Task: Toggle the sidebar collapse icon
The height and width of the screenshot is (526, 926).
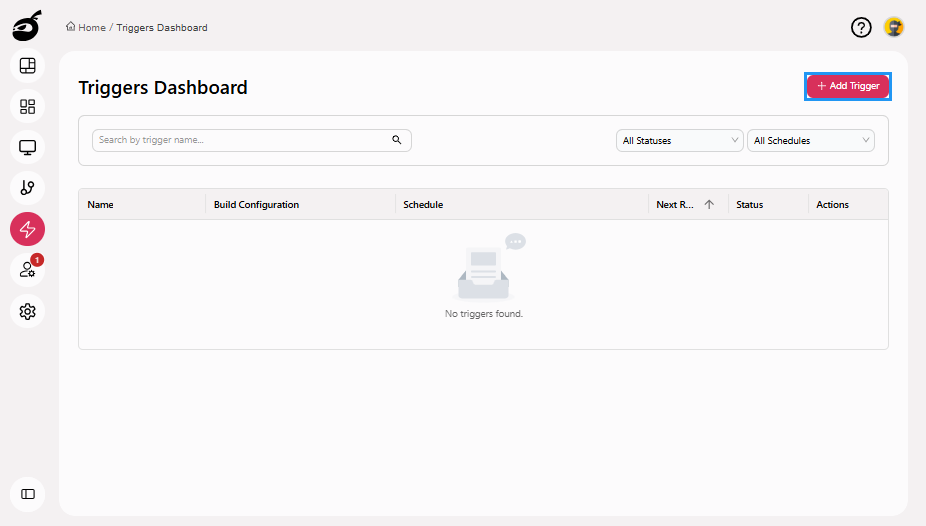Action: pyautogui.click(x=28, y=494)
